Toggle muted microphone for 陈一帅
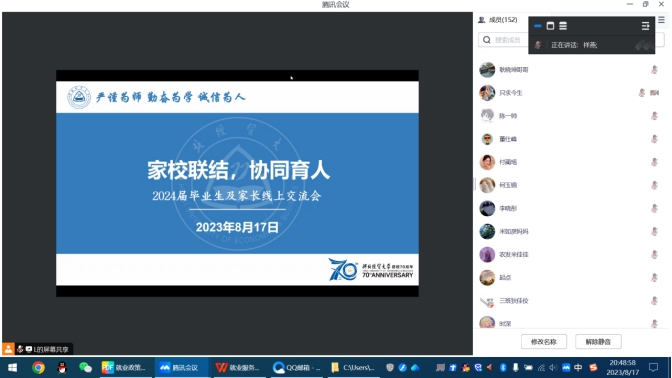Image resolution: width=672 pixels, height=378 pixels. 654,116
